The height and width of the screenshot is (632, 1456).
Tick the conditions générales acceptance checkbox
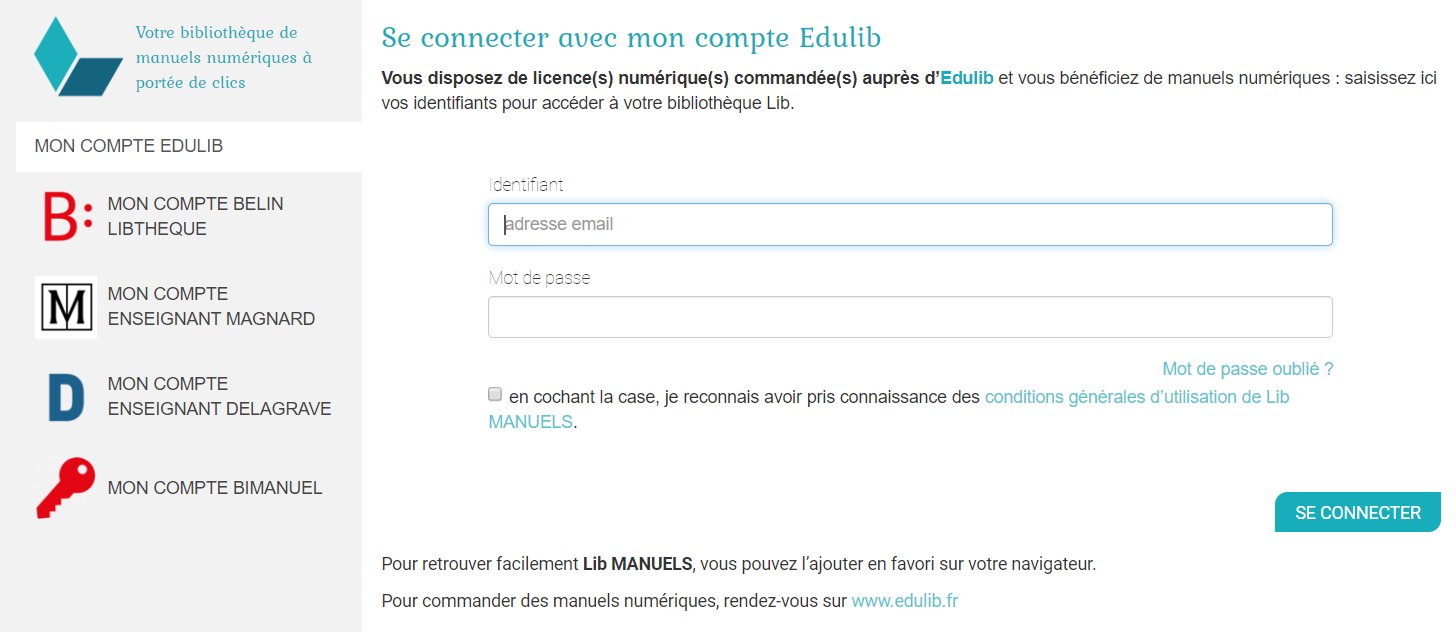(x=495, y=395)
